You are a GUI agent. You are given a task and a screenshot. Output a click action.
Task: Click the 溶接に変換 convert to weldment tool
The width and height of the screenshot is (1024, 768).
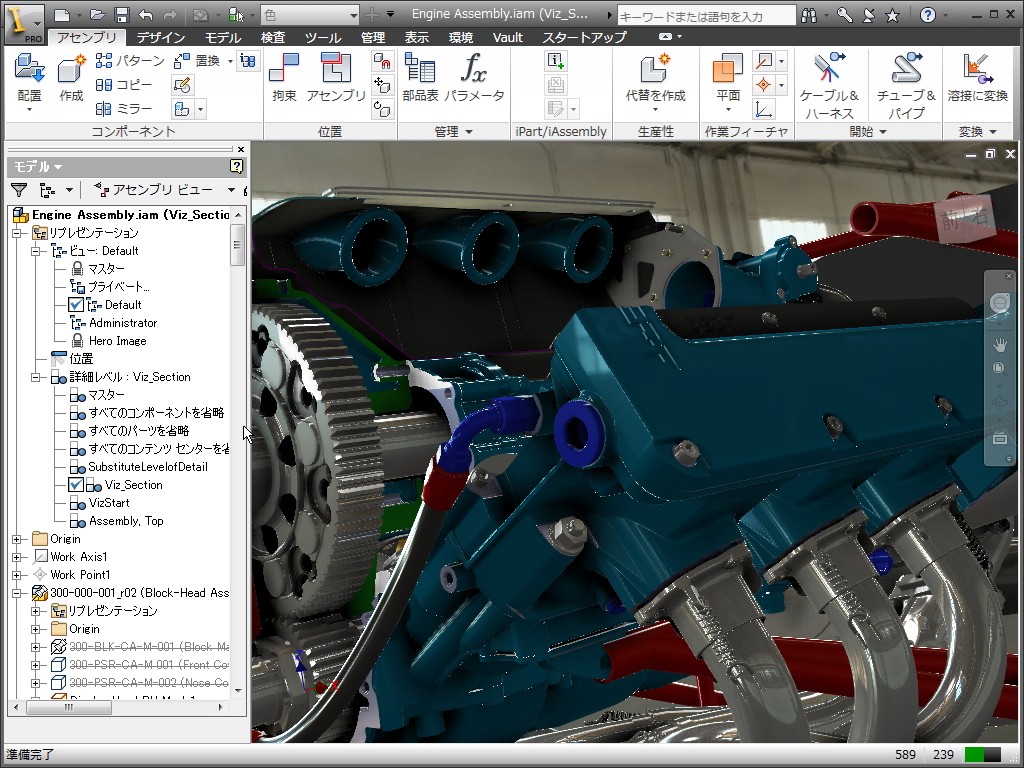point(978,77)
